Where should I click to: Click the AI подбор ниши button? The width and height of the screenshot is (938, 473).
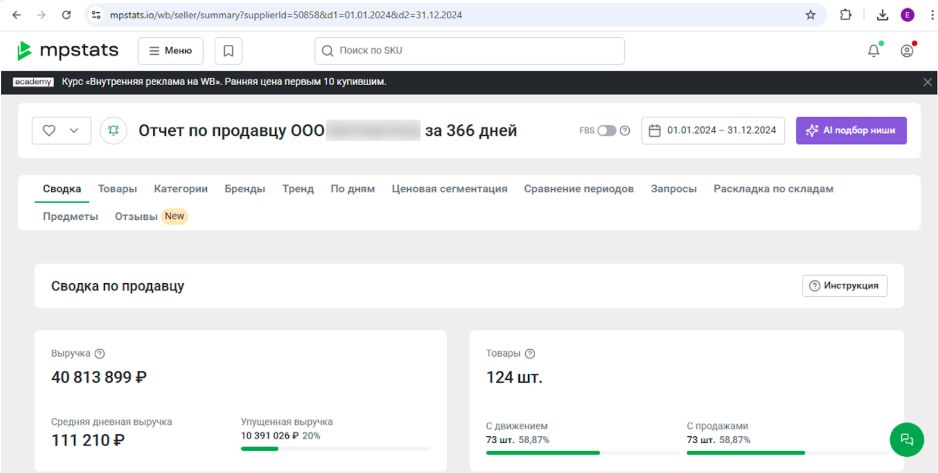point(851,131)
